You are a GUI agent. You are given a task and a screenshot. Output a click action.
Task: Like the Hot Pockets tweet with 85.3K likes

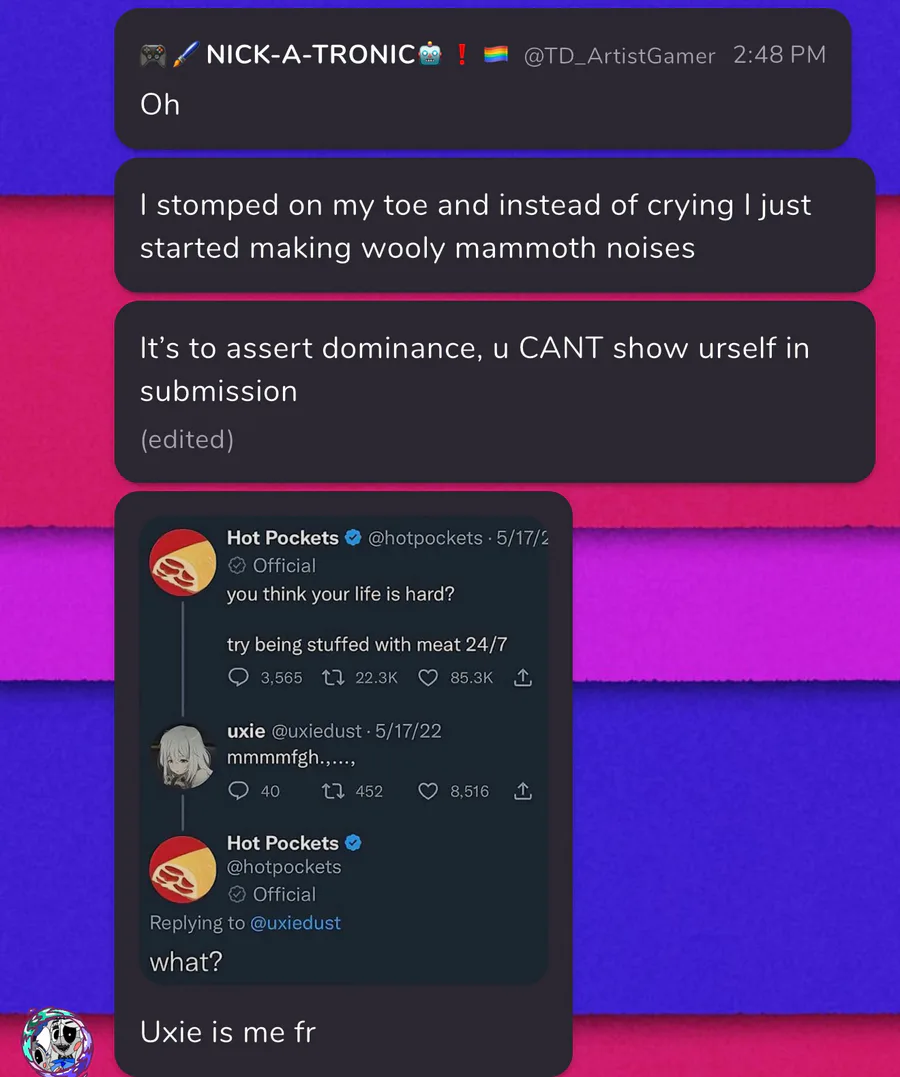(428, 678)
